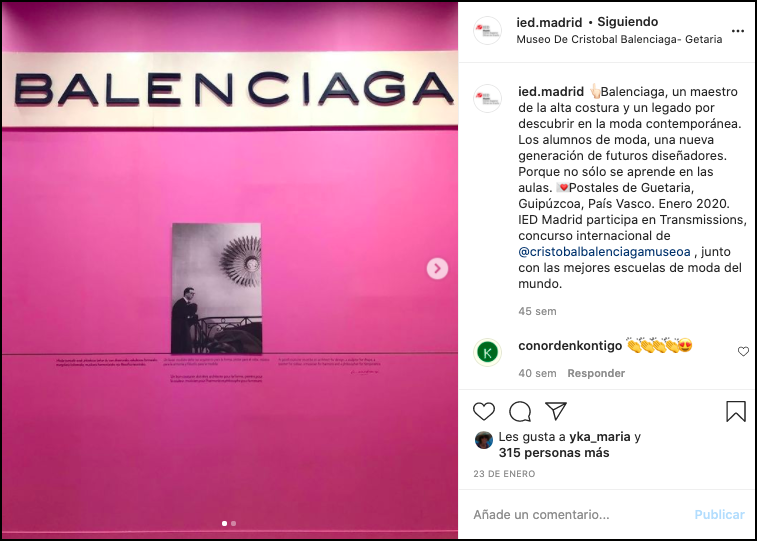The image size is (757, 541).
Task: Go to next photo with arrow
Action: point(437,268)
